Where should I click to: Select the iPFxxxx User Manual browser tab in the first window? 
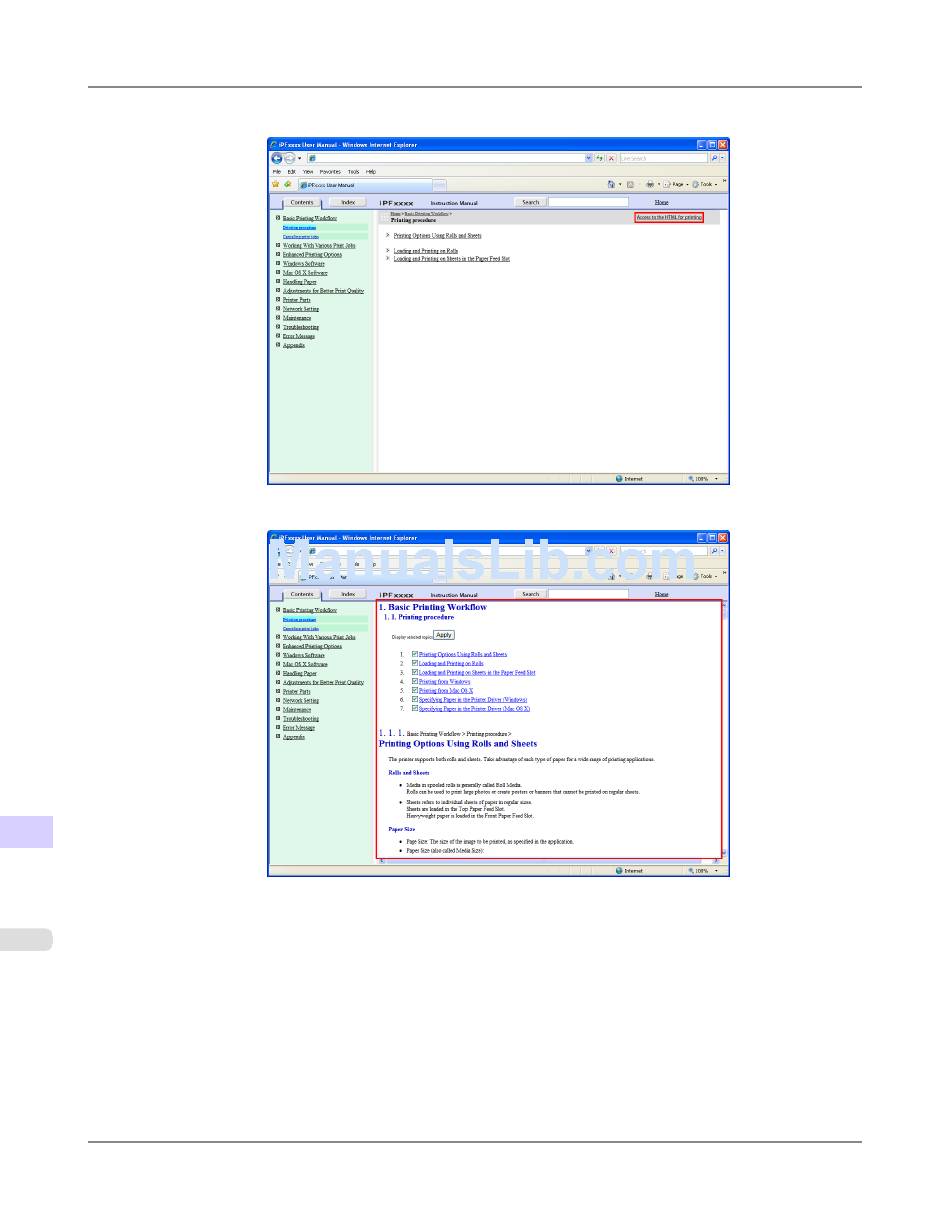tap(364, 185)
